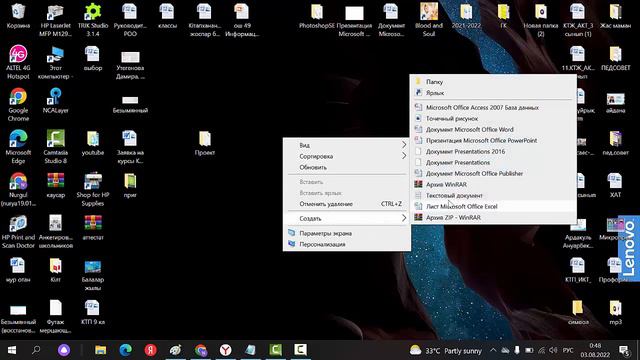Create new Папку from submenu
This screenshot has width=640, height=360.
click(x=493, y=82)
